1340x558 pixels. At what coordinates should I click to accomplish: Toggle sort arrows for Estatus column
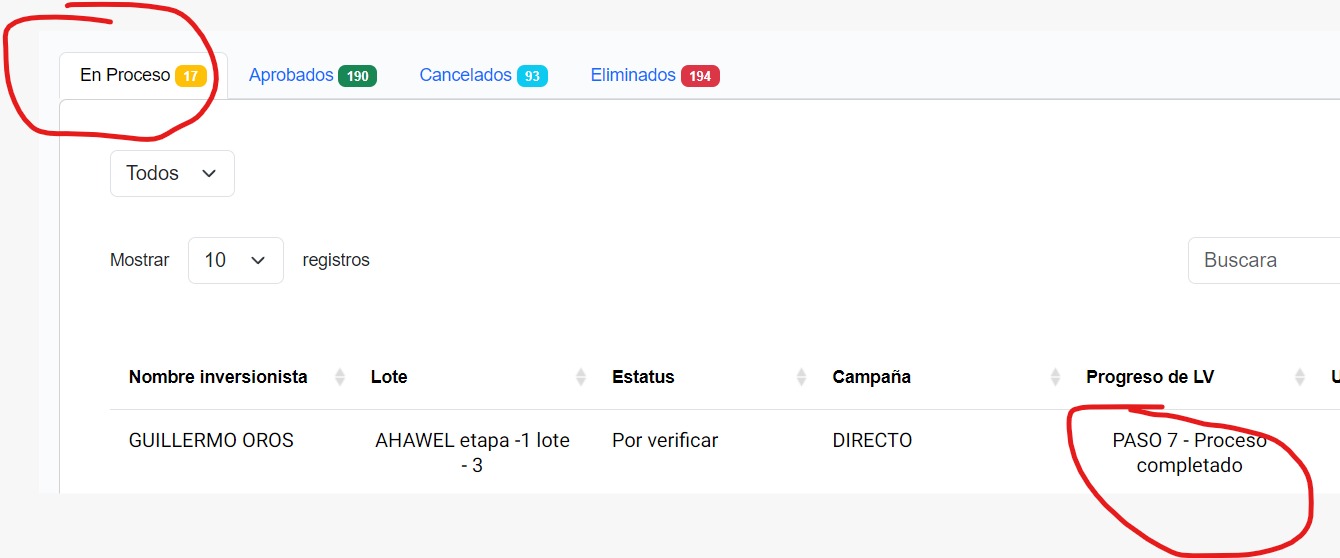pyautogui.click(x=801, y=377)
